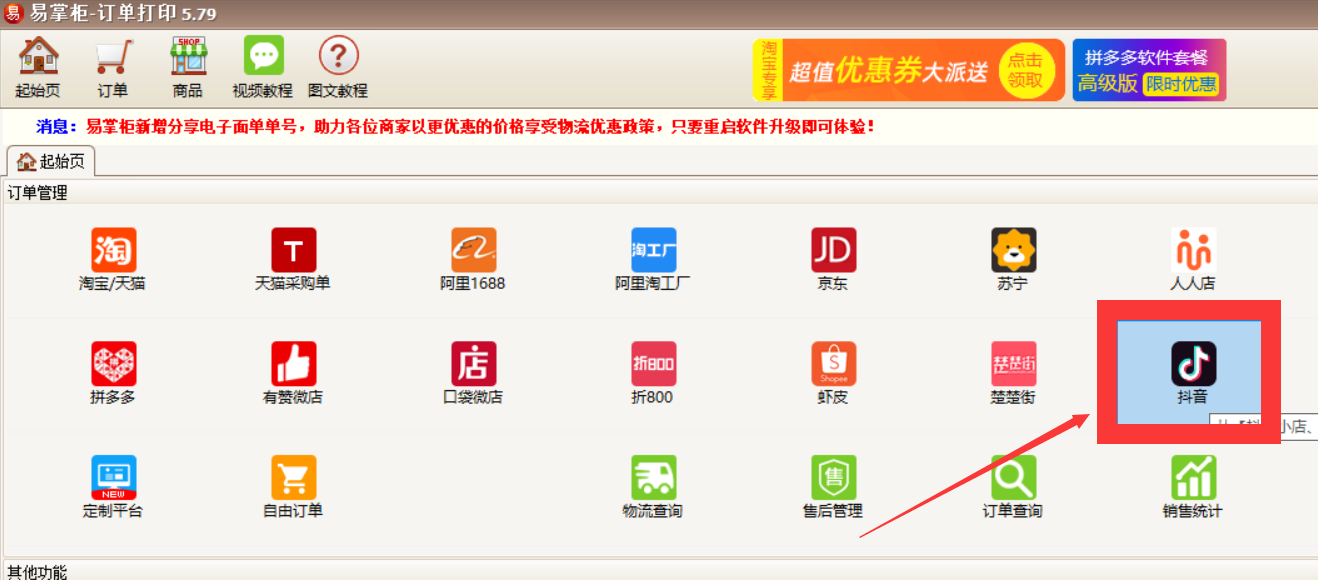Viewport: 1318px width, 580px height.
Task: Open 虾皮 Shopee icon
Action: coord(833,373)
